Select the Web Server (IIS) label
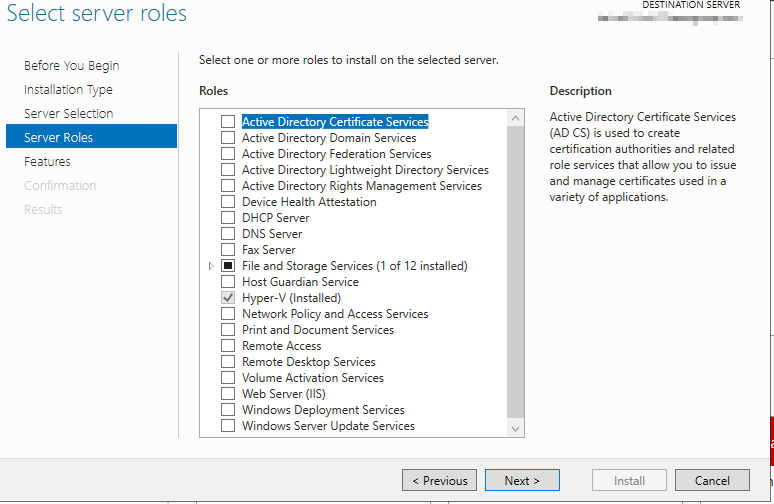 click(x=284, y=394)
